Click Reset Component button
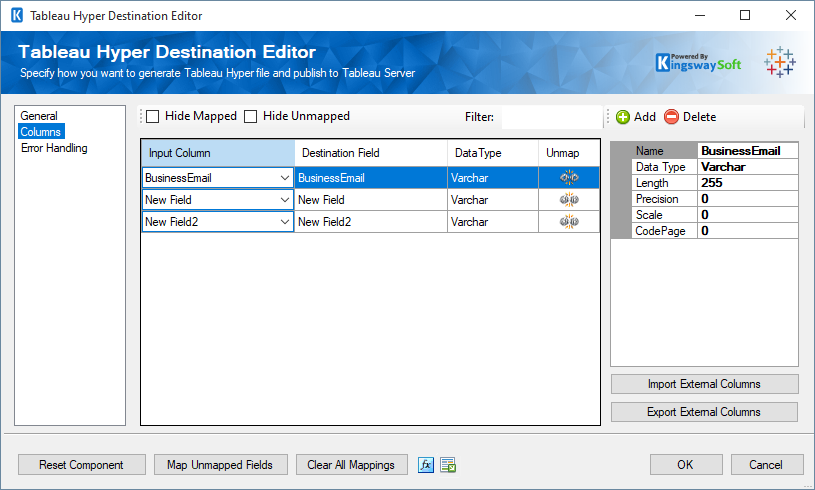This screenshot has width=815, height=490. (82, 465)
